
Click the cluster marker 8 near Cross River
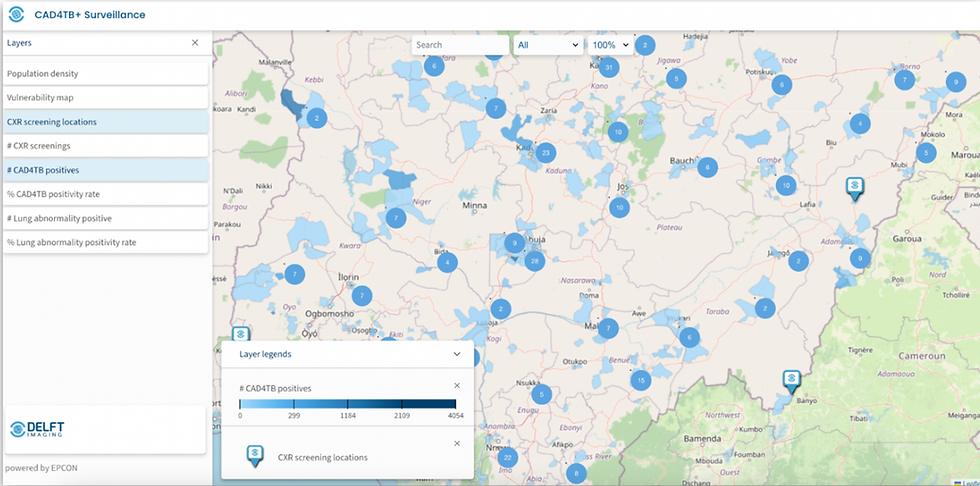(576, 474)
